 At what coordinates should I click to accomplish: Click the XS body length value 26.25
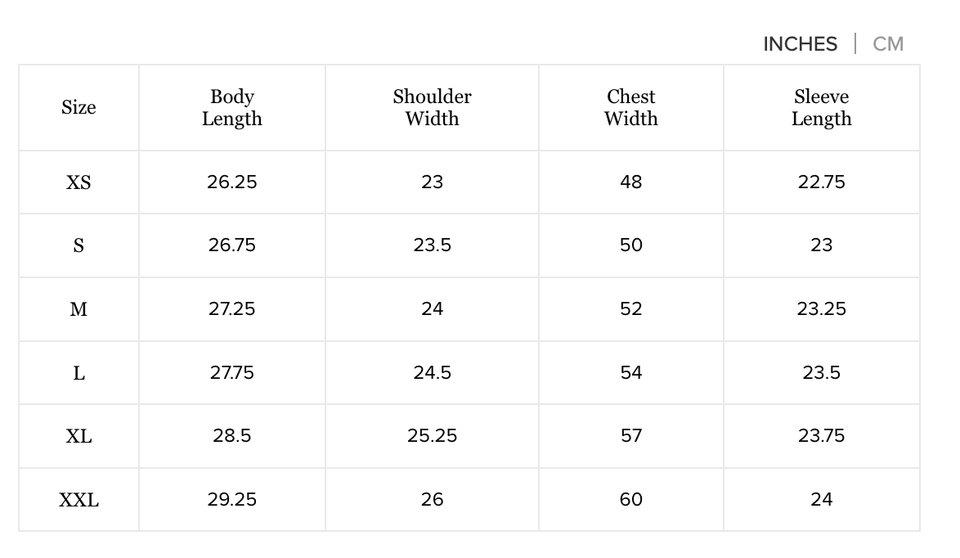[232, 182]
